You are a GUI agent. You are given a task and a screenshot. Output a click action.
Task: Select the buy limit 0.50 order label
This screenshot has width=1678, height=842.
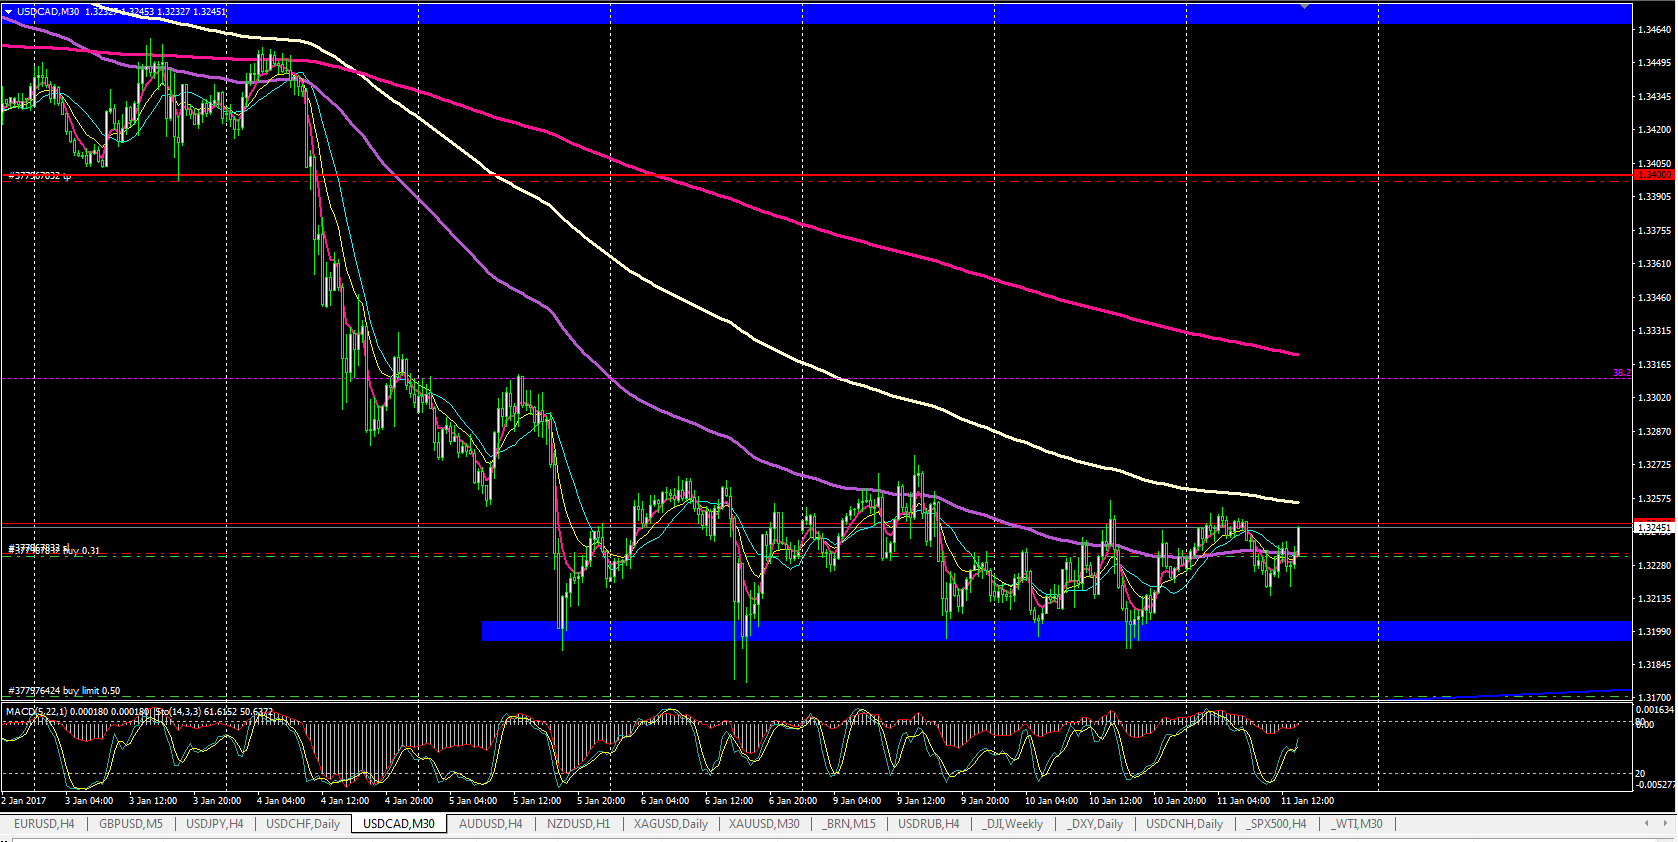64,691
